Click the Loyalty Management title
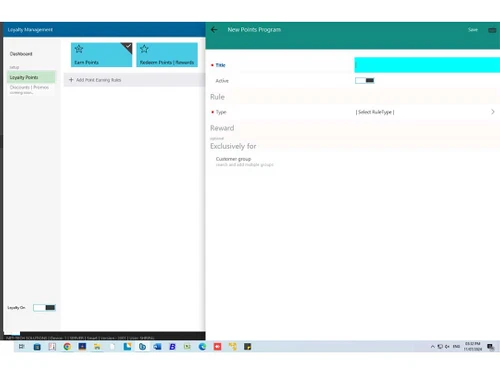Screen dimensions: 500x375 click(x=30, y=30)
